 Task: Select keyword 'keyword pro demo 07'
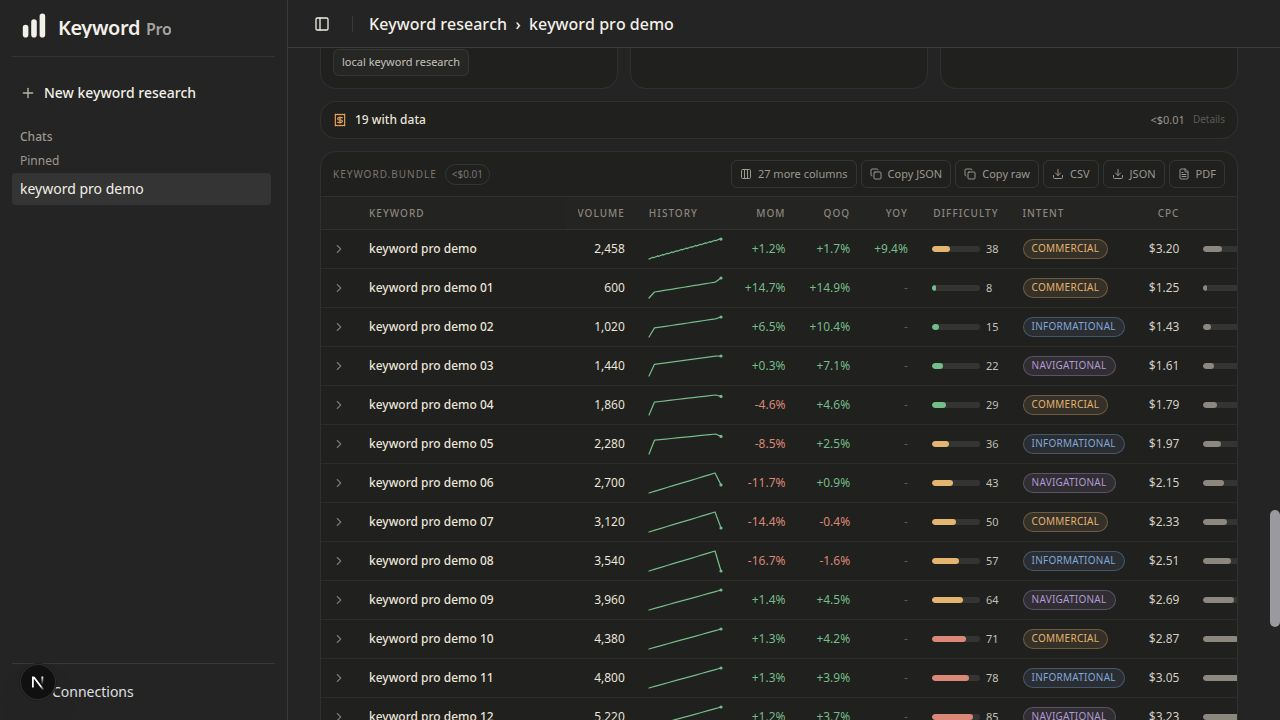(x=431, y=522)
